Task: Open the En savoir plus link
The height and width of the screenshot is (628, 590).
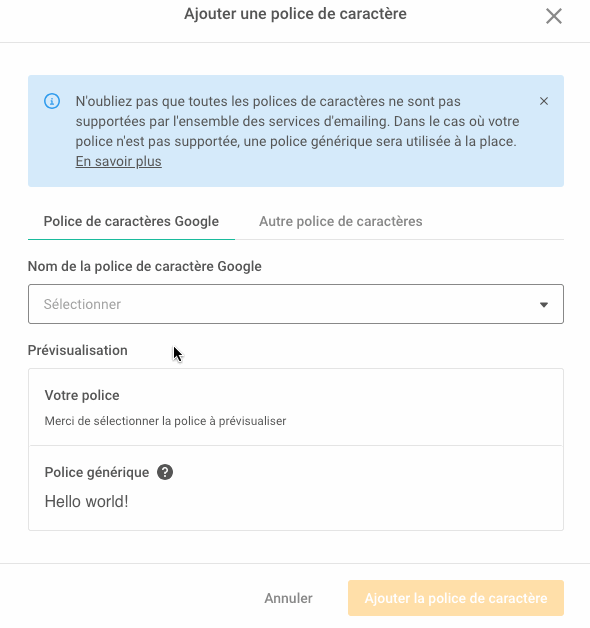Action: tap(119, 161)
